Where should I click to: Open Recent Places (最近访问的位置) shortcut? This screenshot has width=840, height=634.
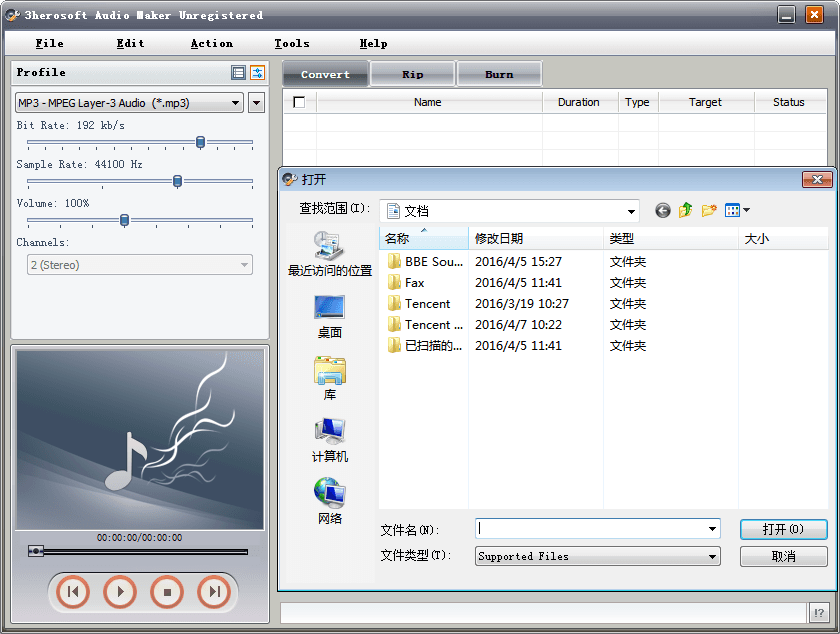click(x=329, y=254)
